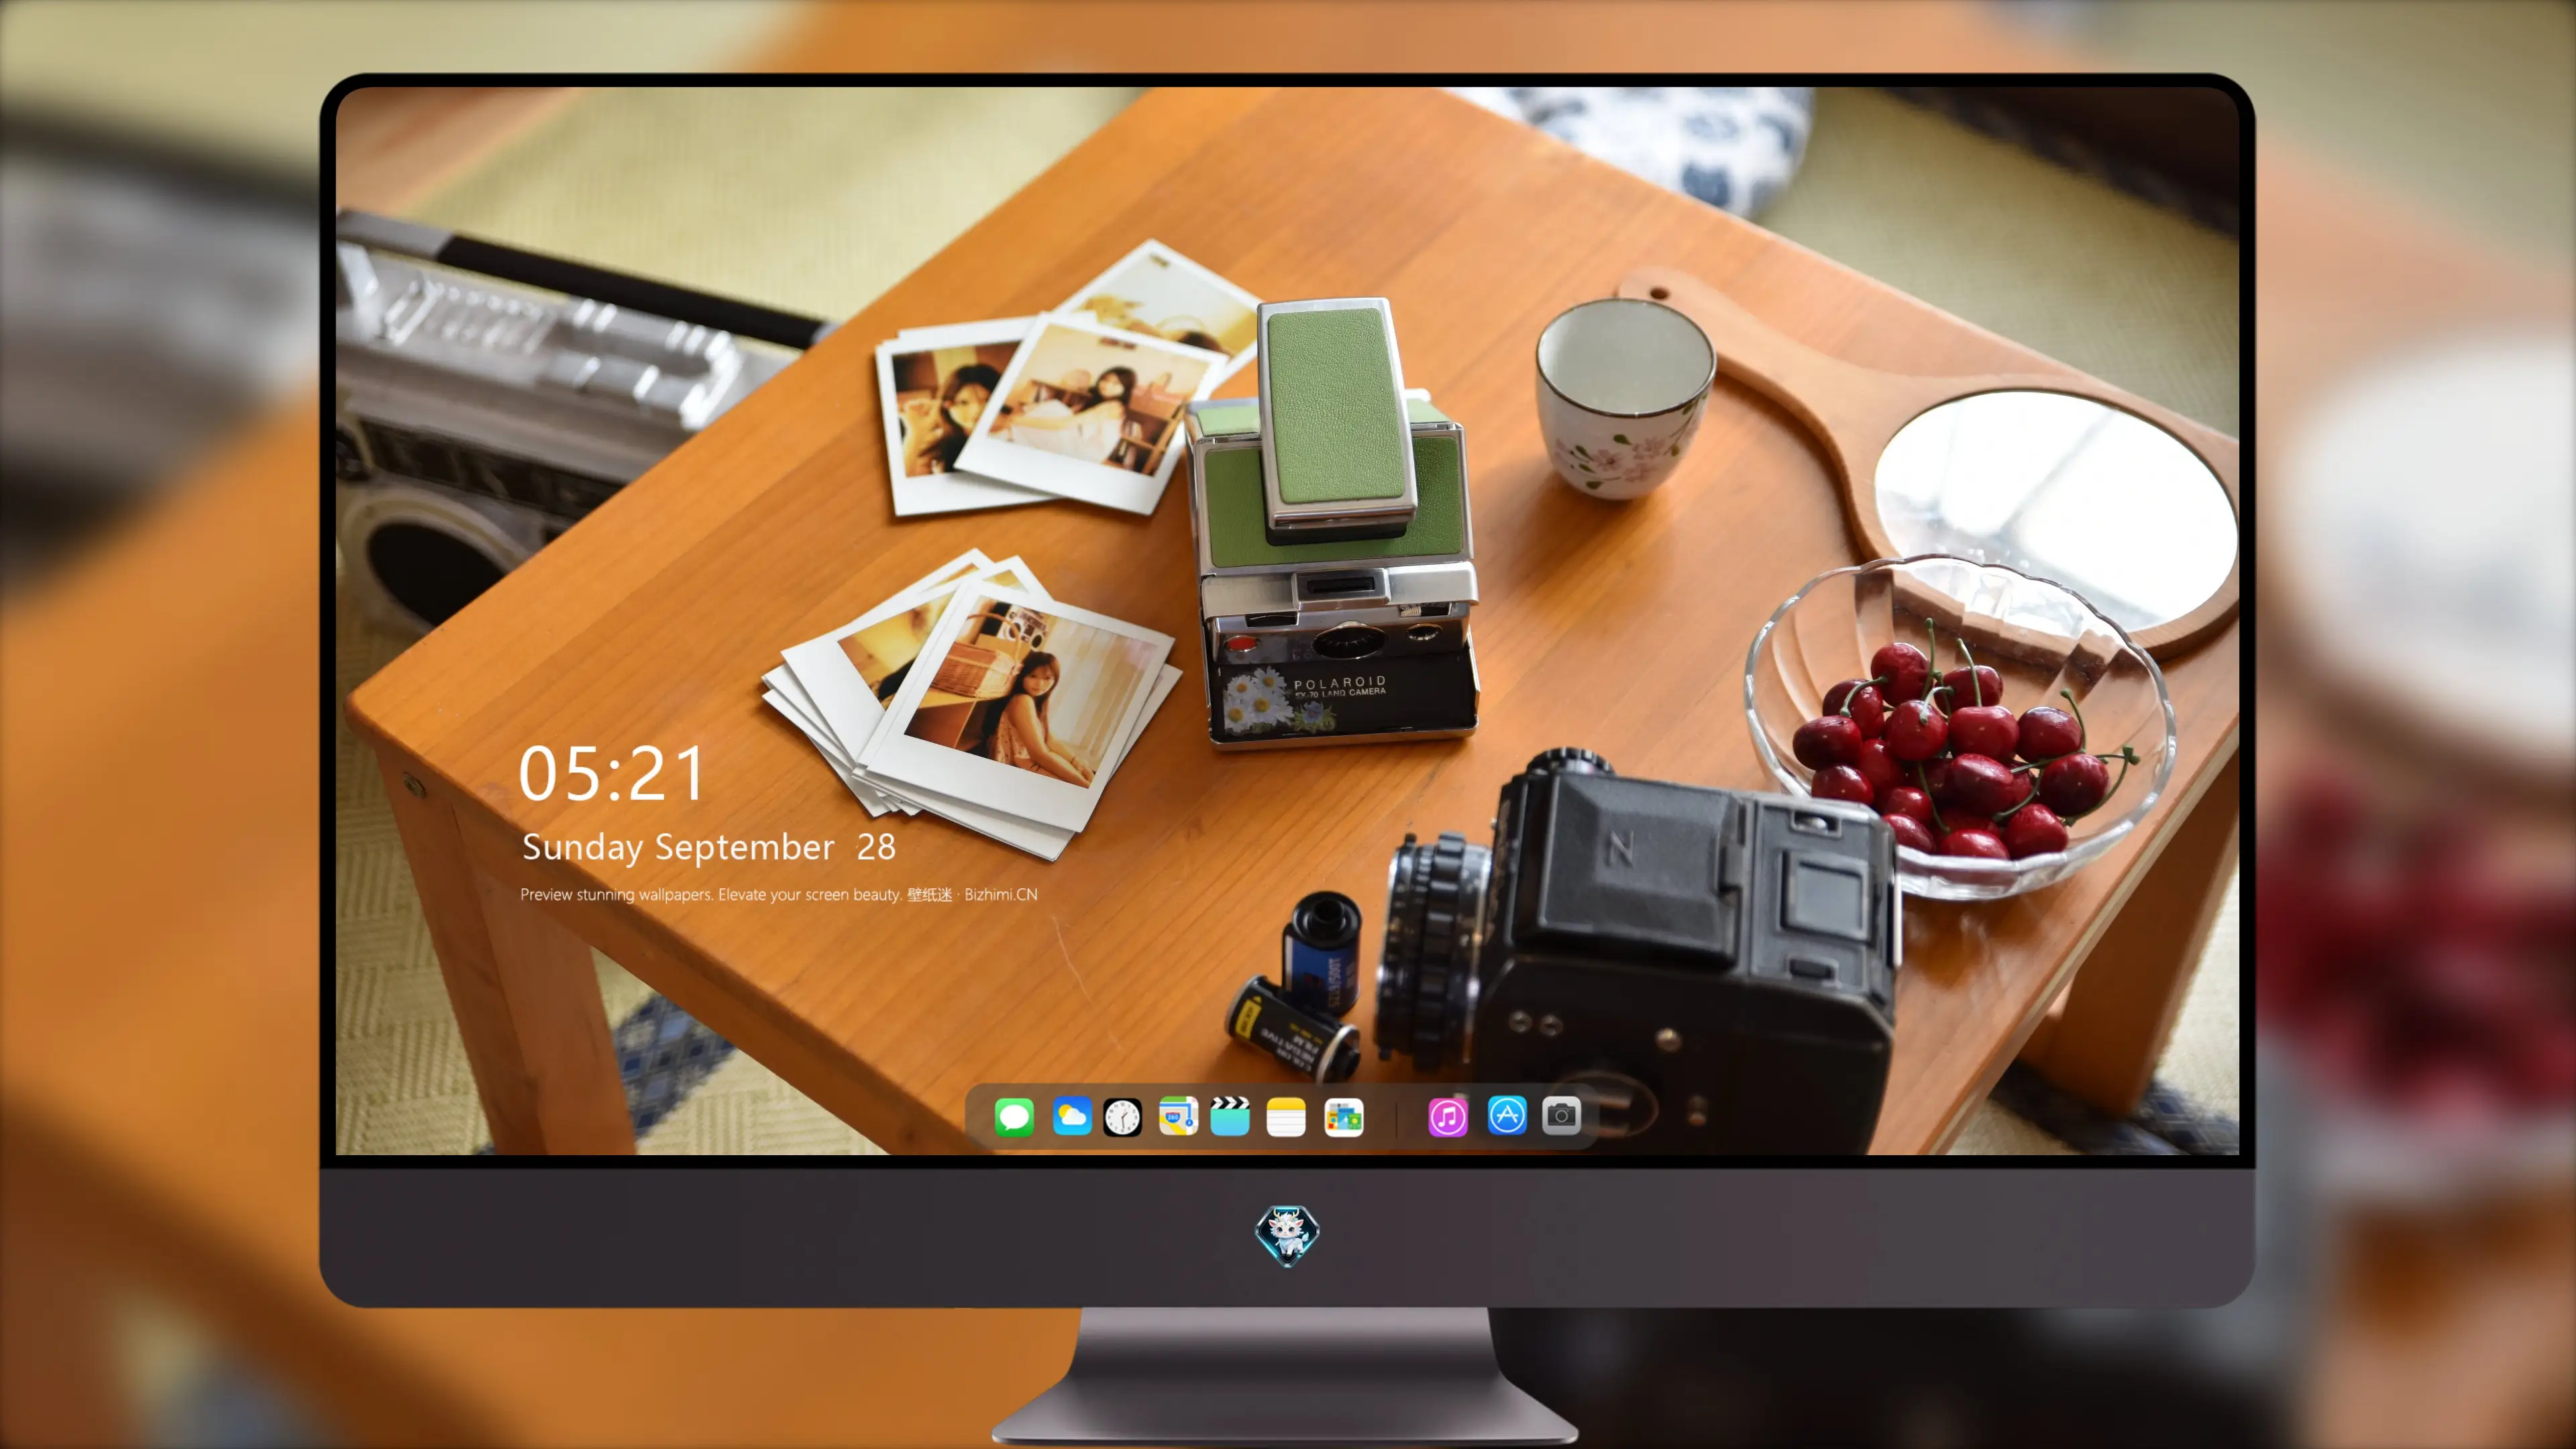Click the dragon logo on monitor chin

click(1287, 1235)
